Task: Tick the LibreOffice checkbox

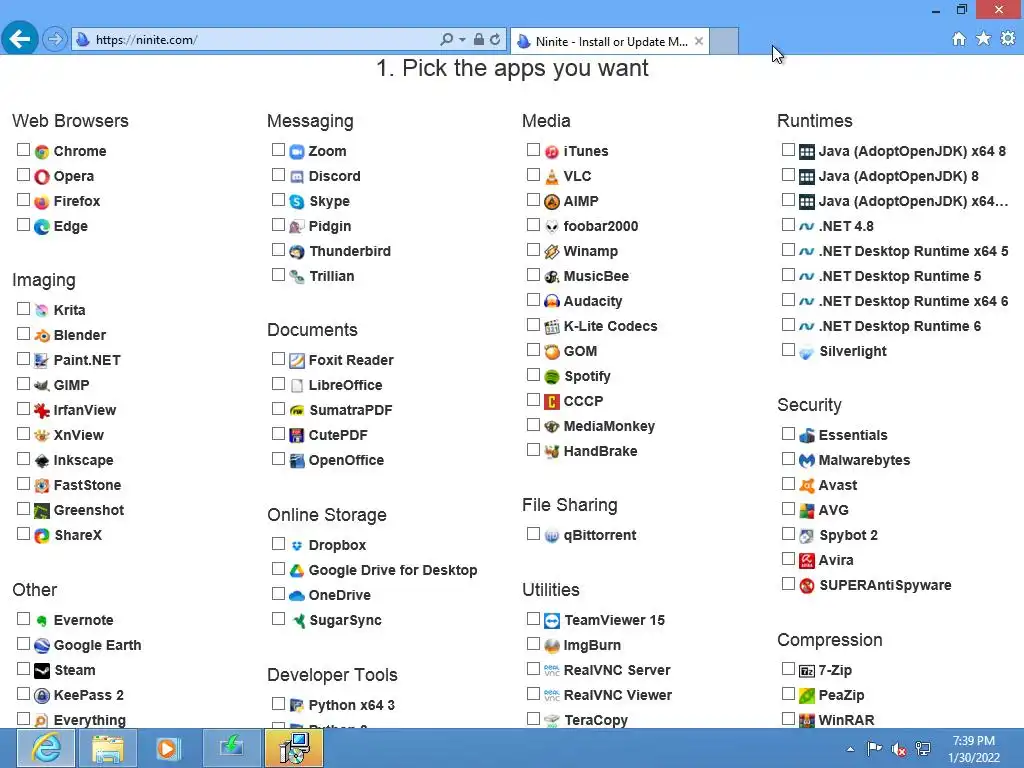Action: (278, 383)
